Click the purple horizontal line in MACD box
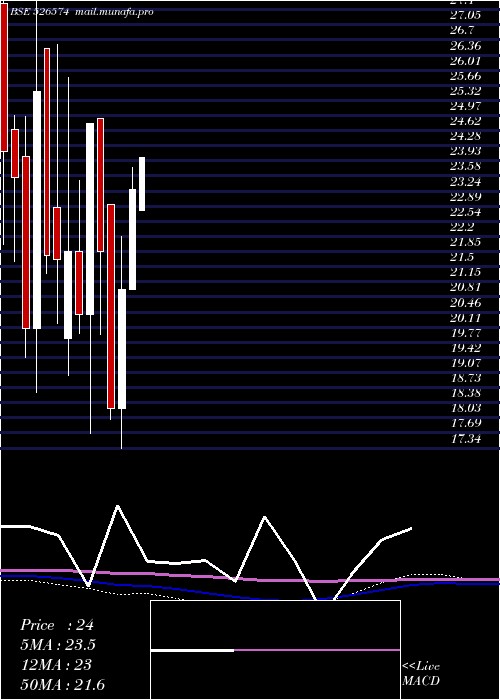 [317, 650]
